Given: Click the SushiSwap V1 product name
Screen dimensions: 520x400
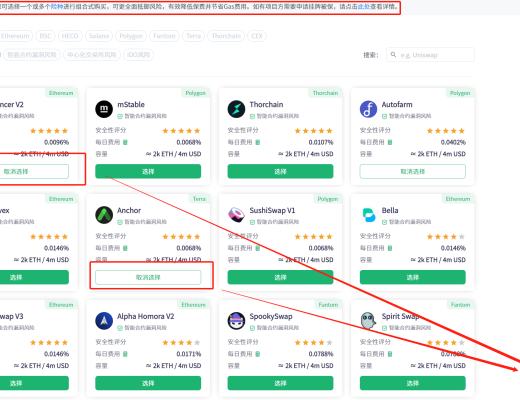Looking at the screenshot, I should 272,210.
